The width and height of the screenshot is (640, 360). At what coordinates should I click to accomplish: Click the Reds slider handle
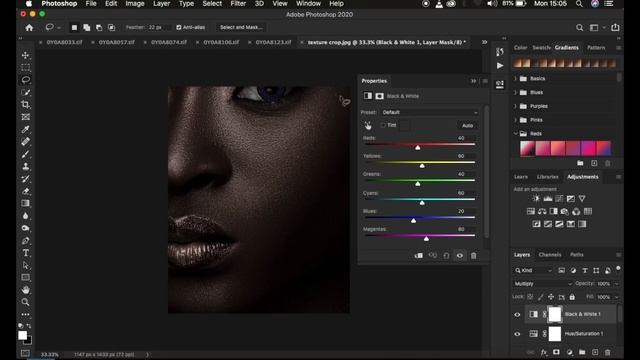(418, 147)
